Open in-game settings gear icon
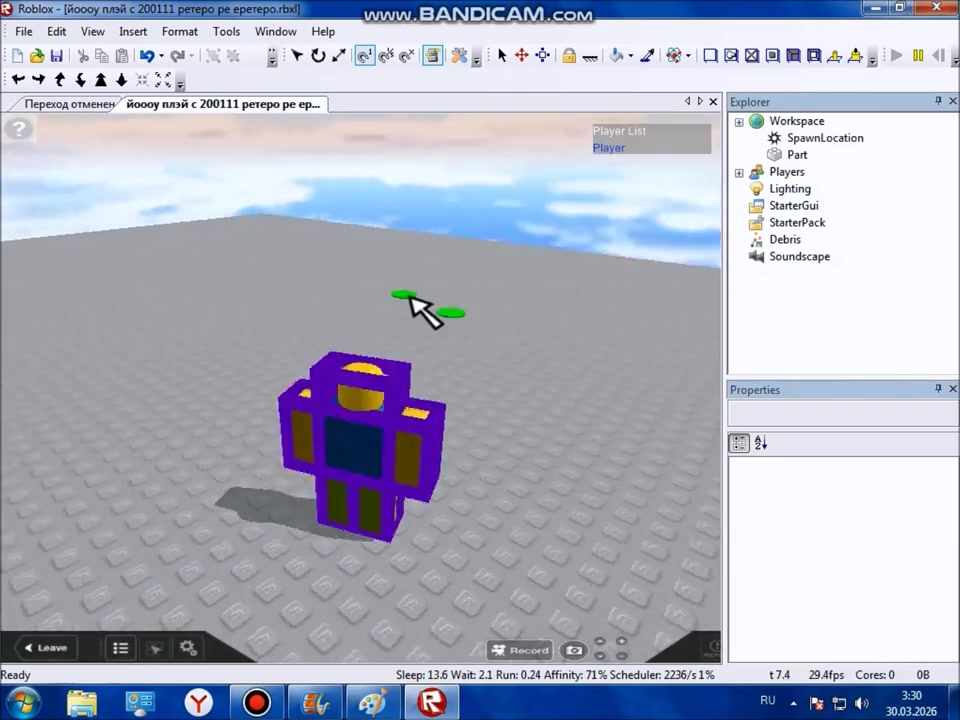 [x=188, y=648]
